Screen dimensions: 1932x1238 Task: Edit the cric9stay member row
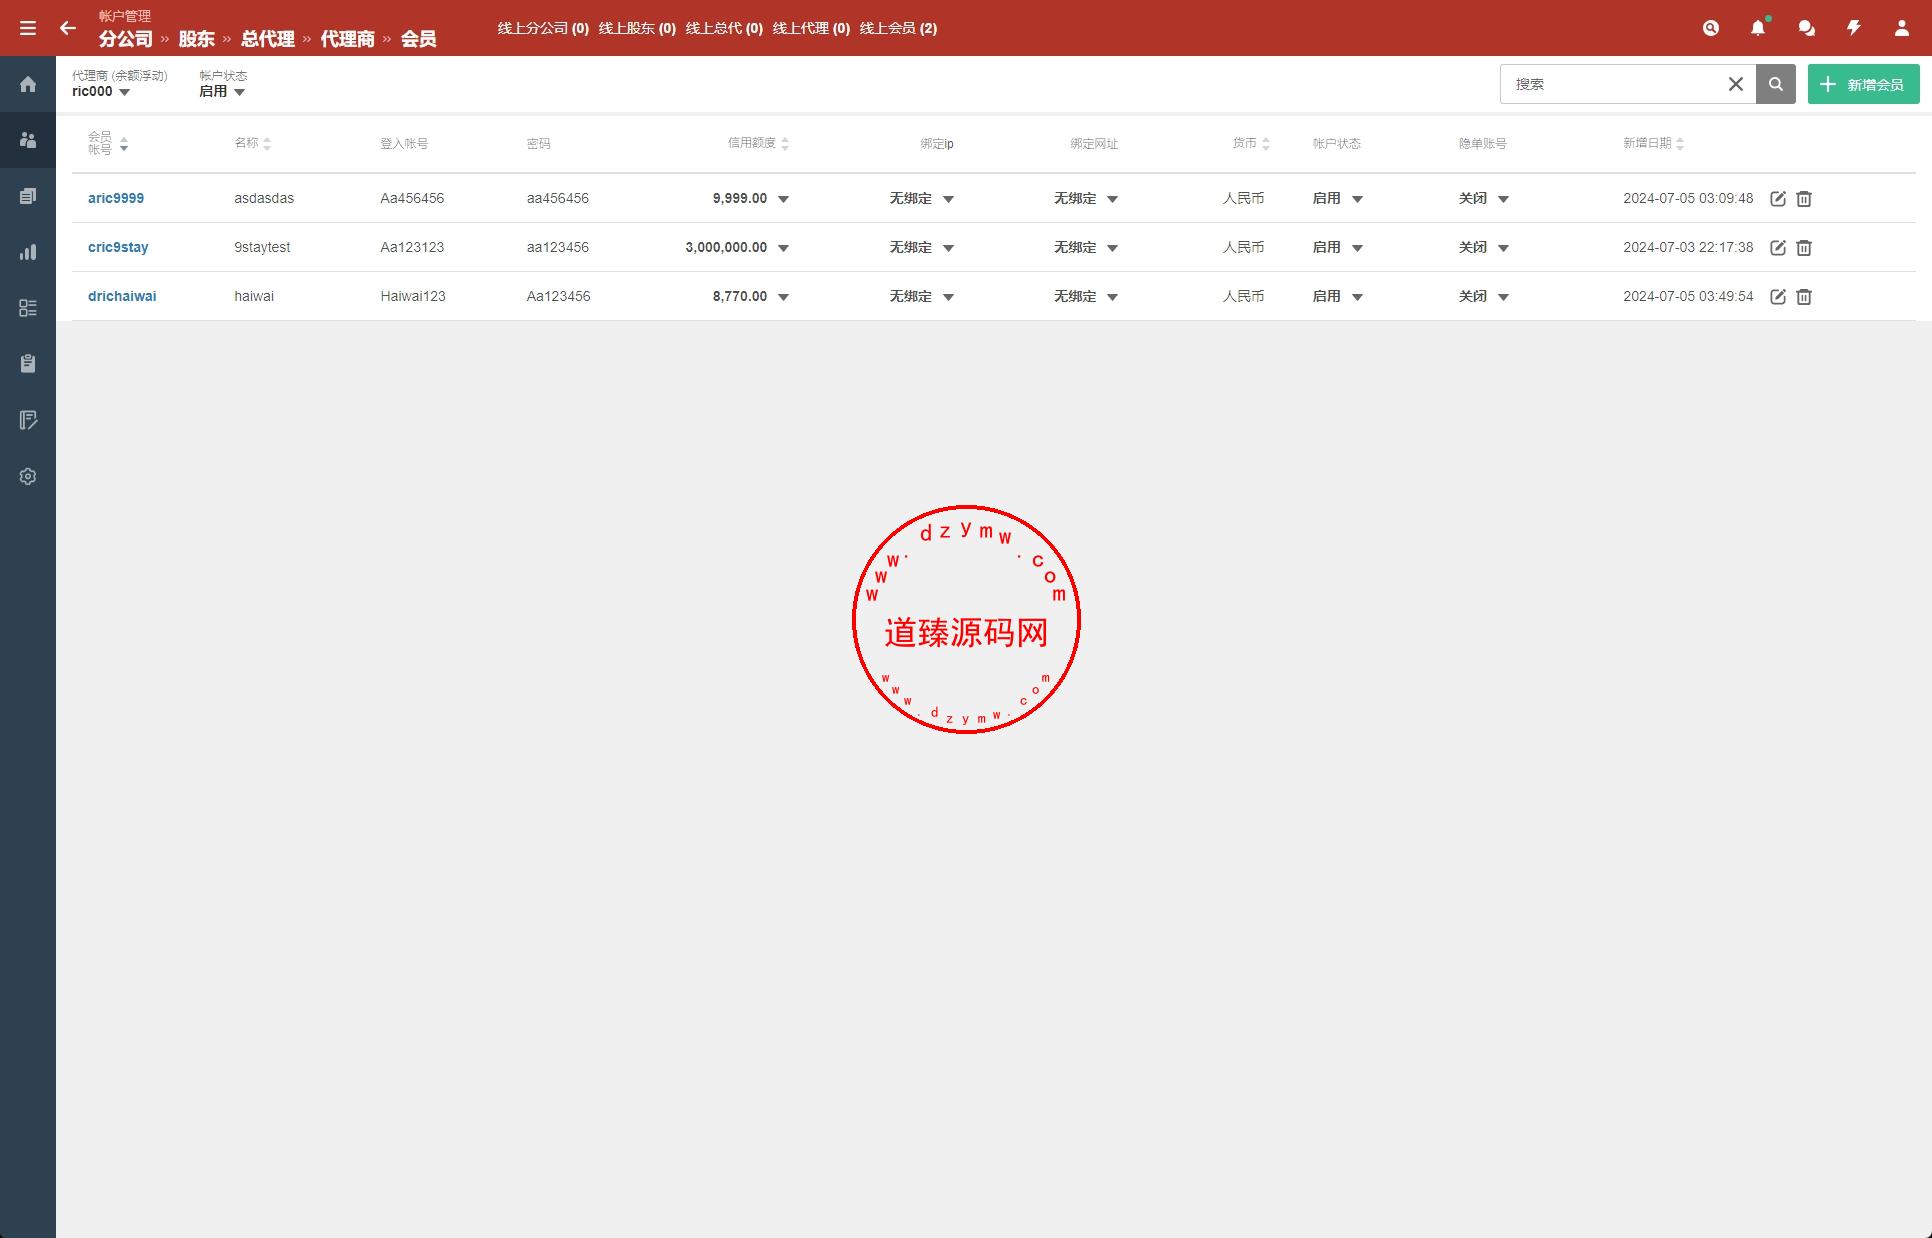point(1778,247)
